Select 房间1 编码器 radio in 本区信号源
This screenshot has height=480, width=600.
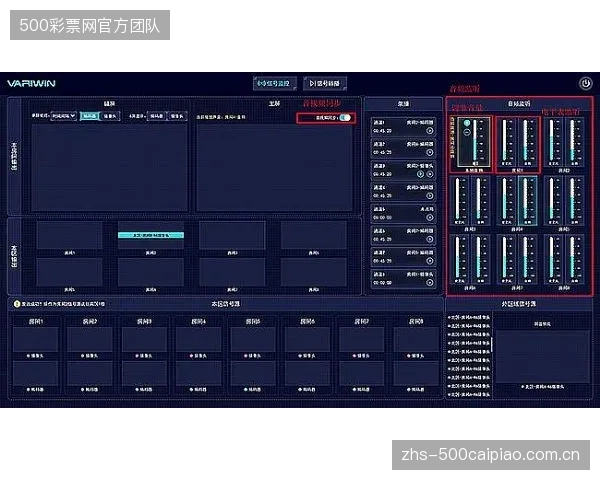[x=28, y=390]
